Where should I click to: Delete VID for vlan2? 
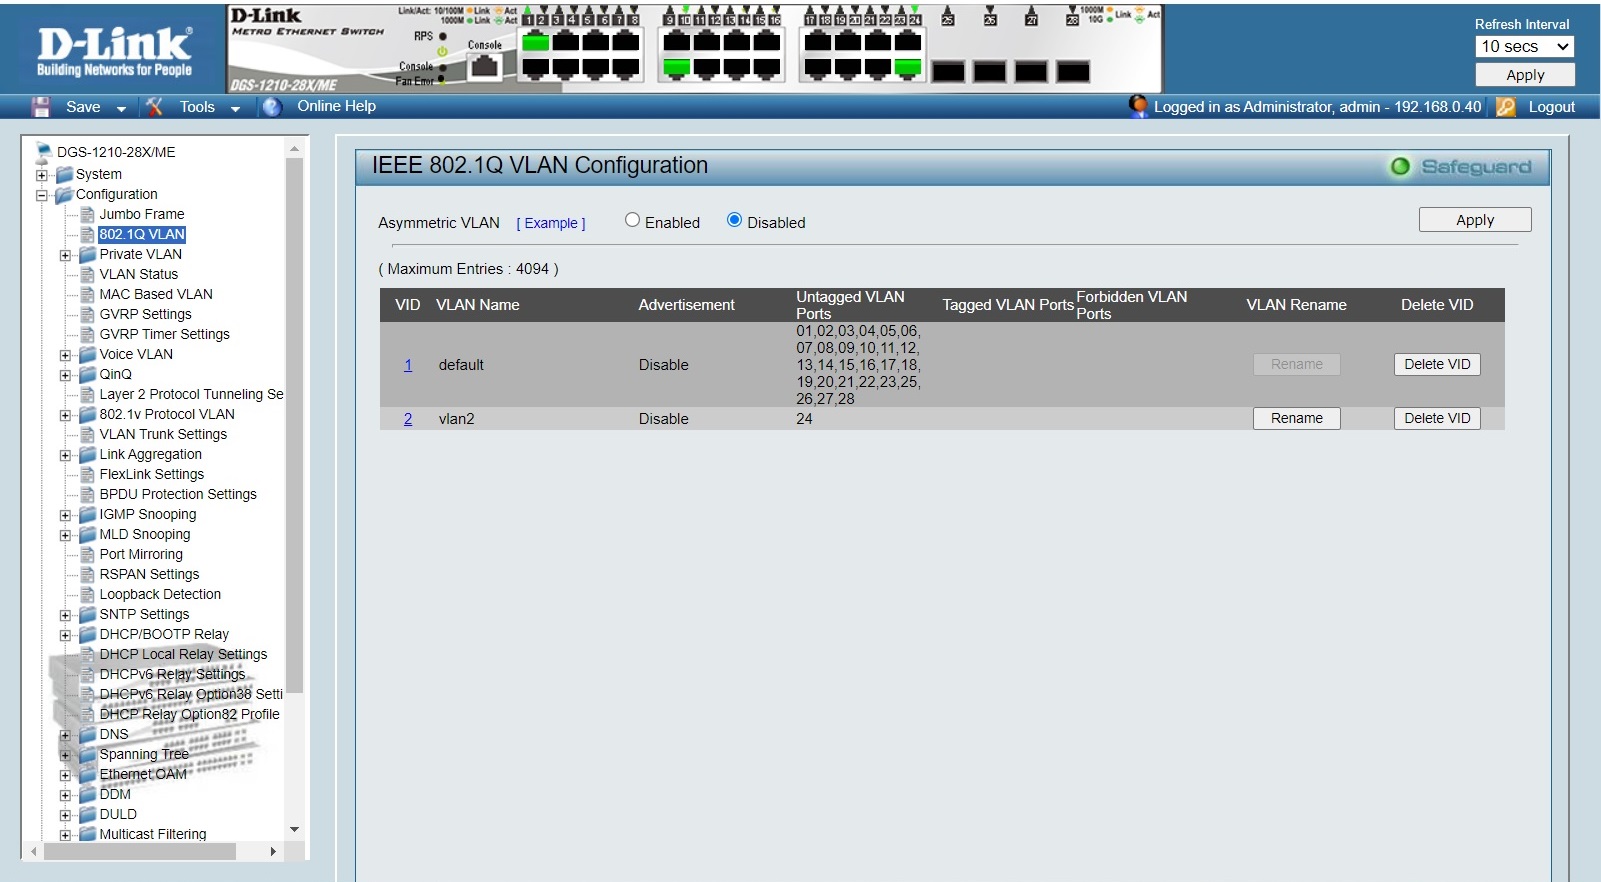click(1437, 418)
